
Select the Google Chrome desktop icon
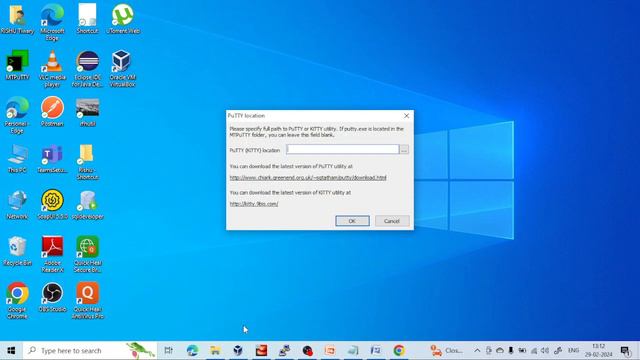click(x=17, y=301)
